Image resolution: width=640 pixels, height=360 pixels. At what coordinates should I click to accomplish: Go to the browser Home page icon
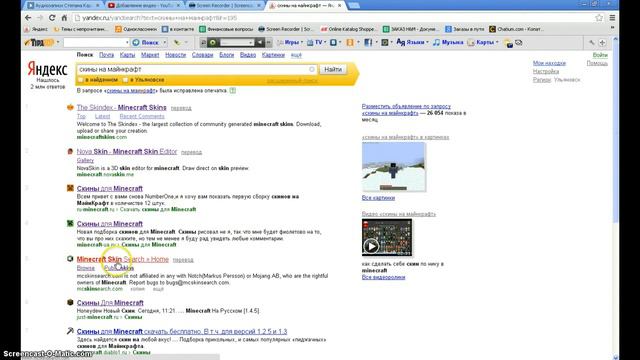coord(64,18)
